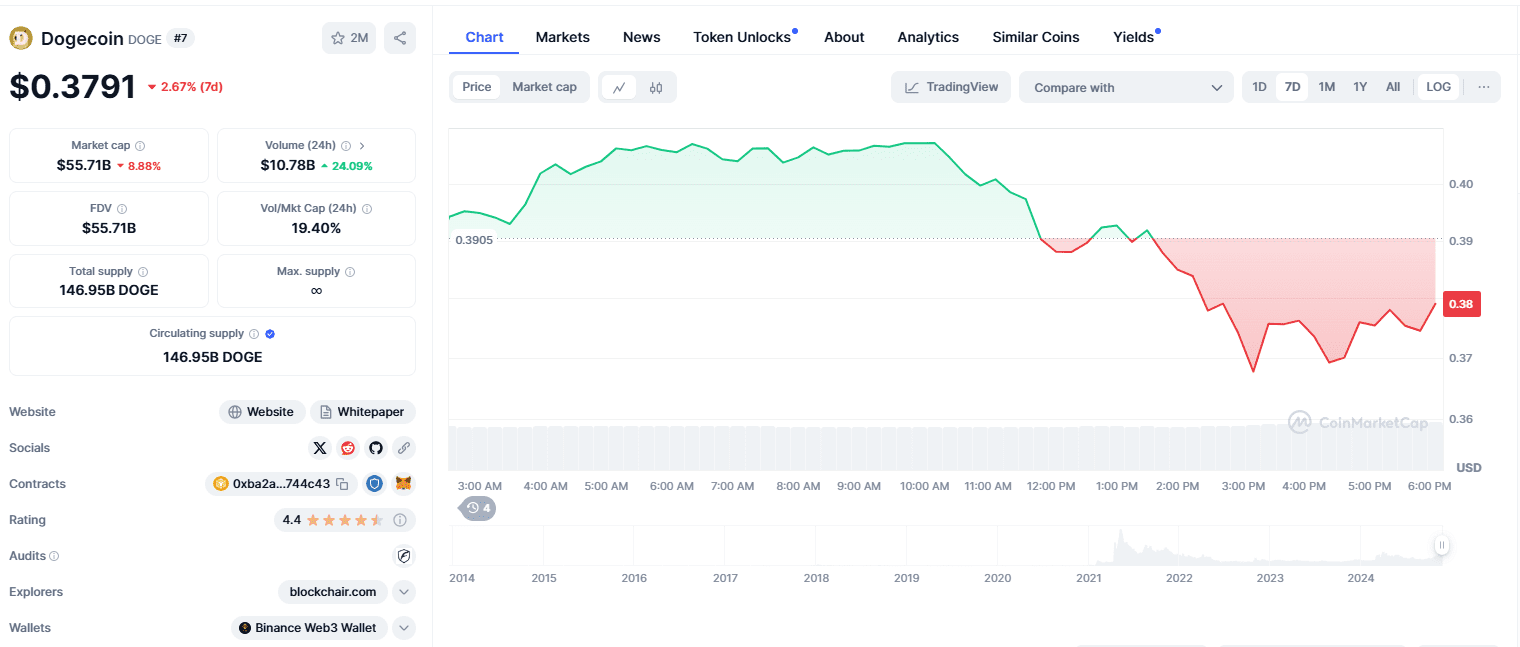Screen dimensions: 1520x647
Task: Click the Max. supply info icon
Action: click(x=350, y=272)
